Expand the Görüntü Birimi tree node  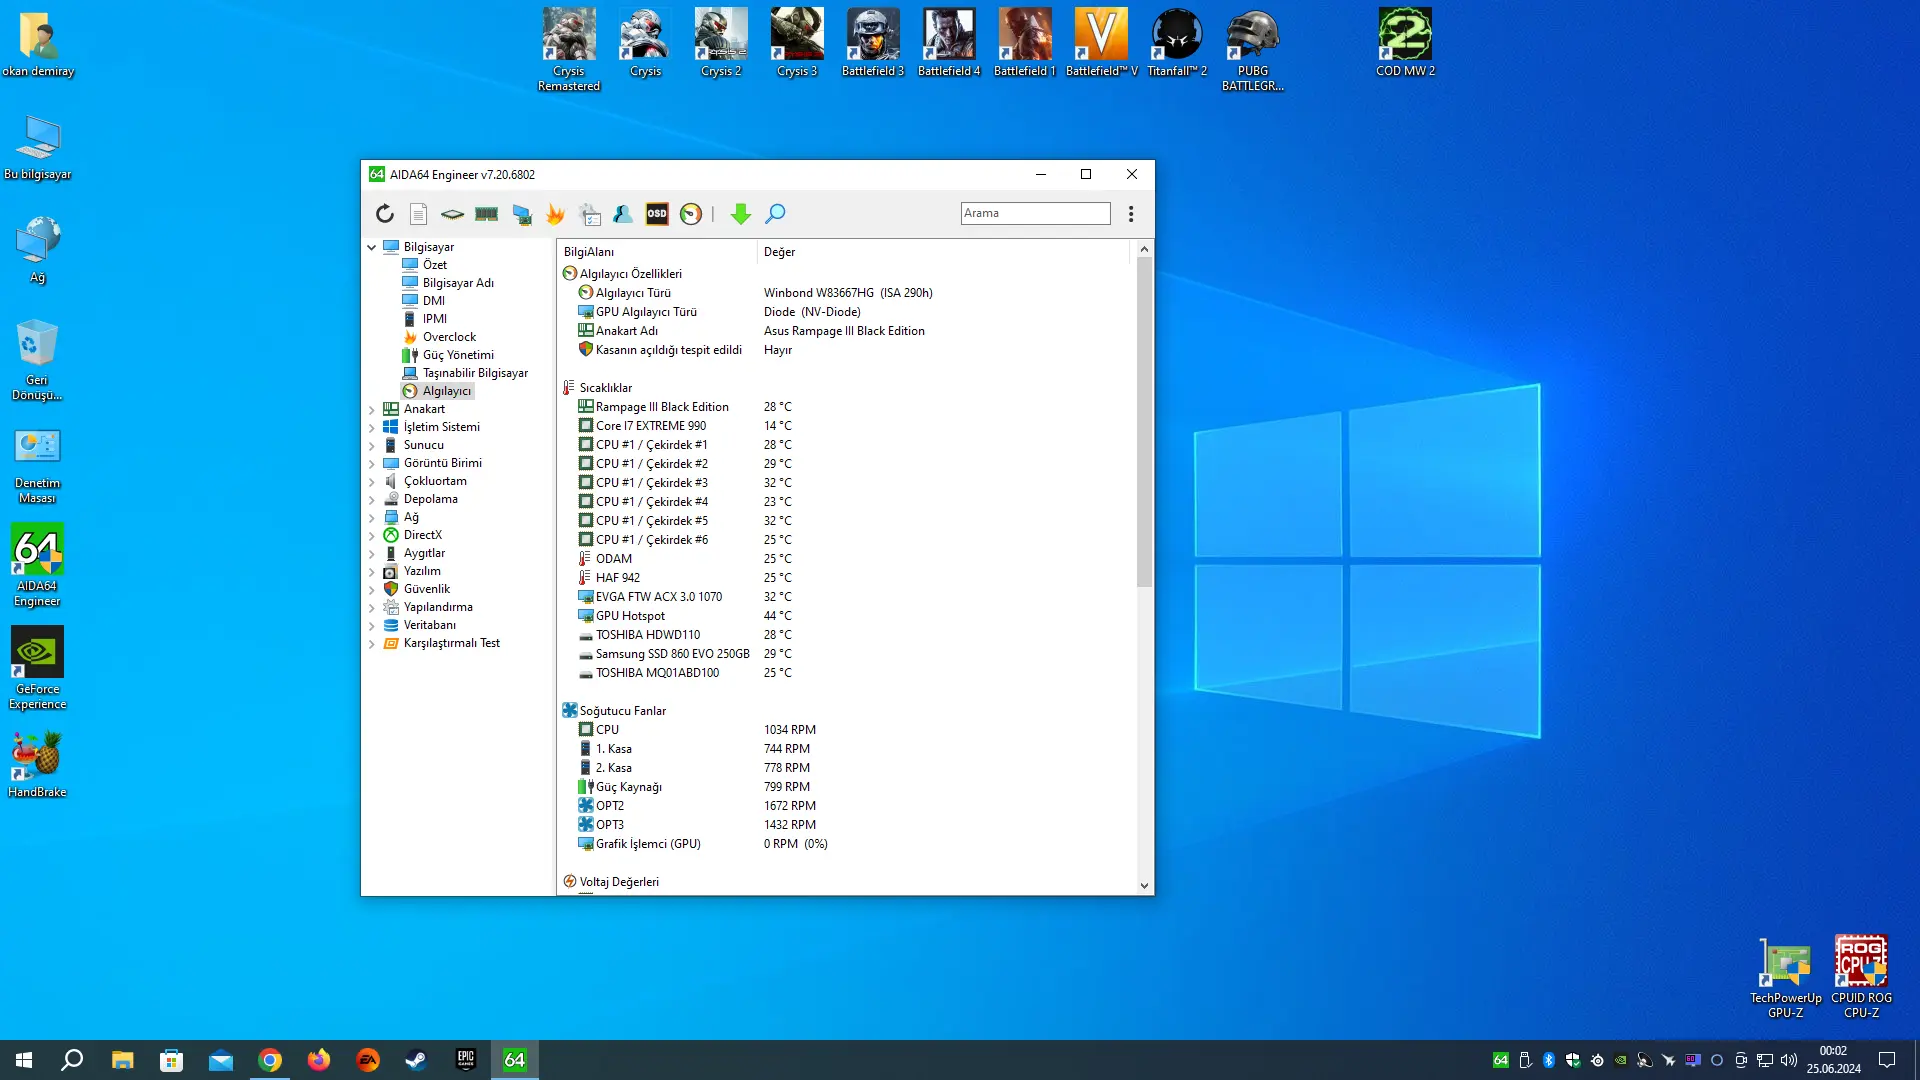click(372, 464)
